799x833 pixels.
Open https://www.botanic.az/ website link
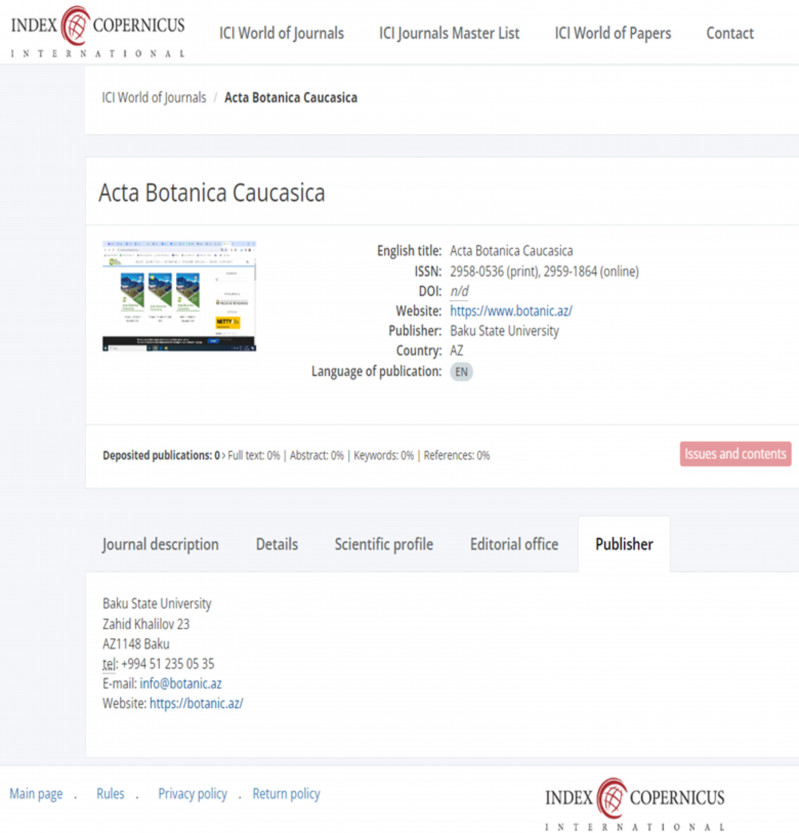pos(511,311)
